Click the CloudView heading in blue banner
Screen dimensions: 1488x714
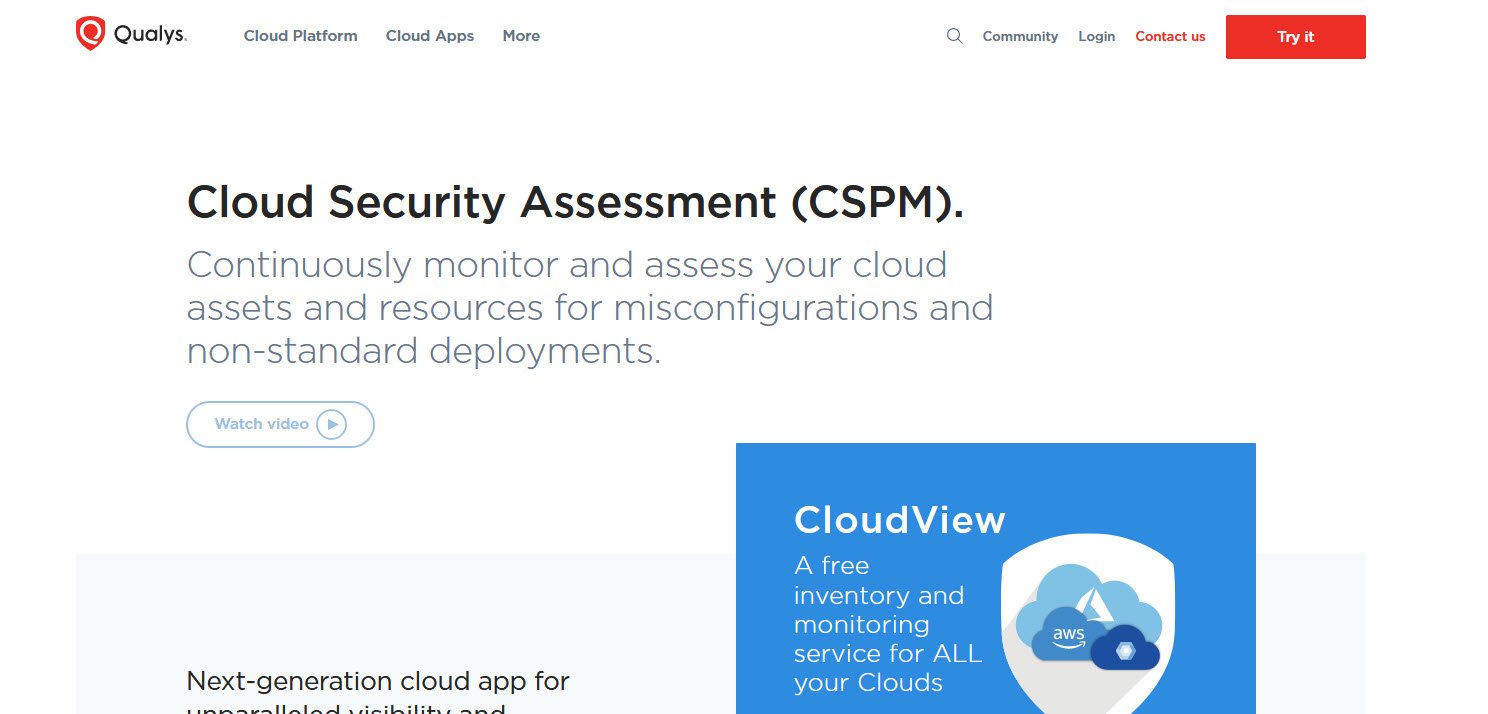click(x=899, y=520)
